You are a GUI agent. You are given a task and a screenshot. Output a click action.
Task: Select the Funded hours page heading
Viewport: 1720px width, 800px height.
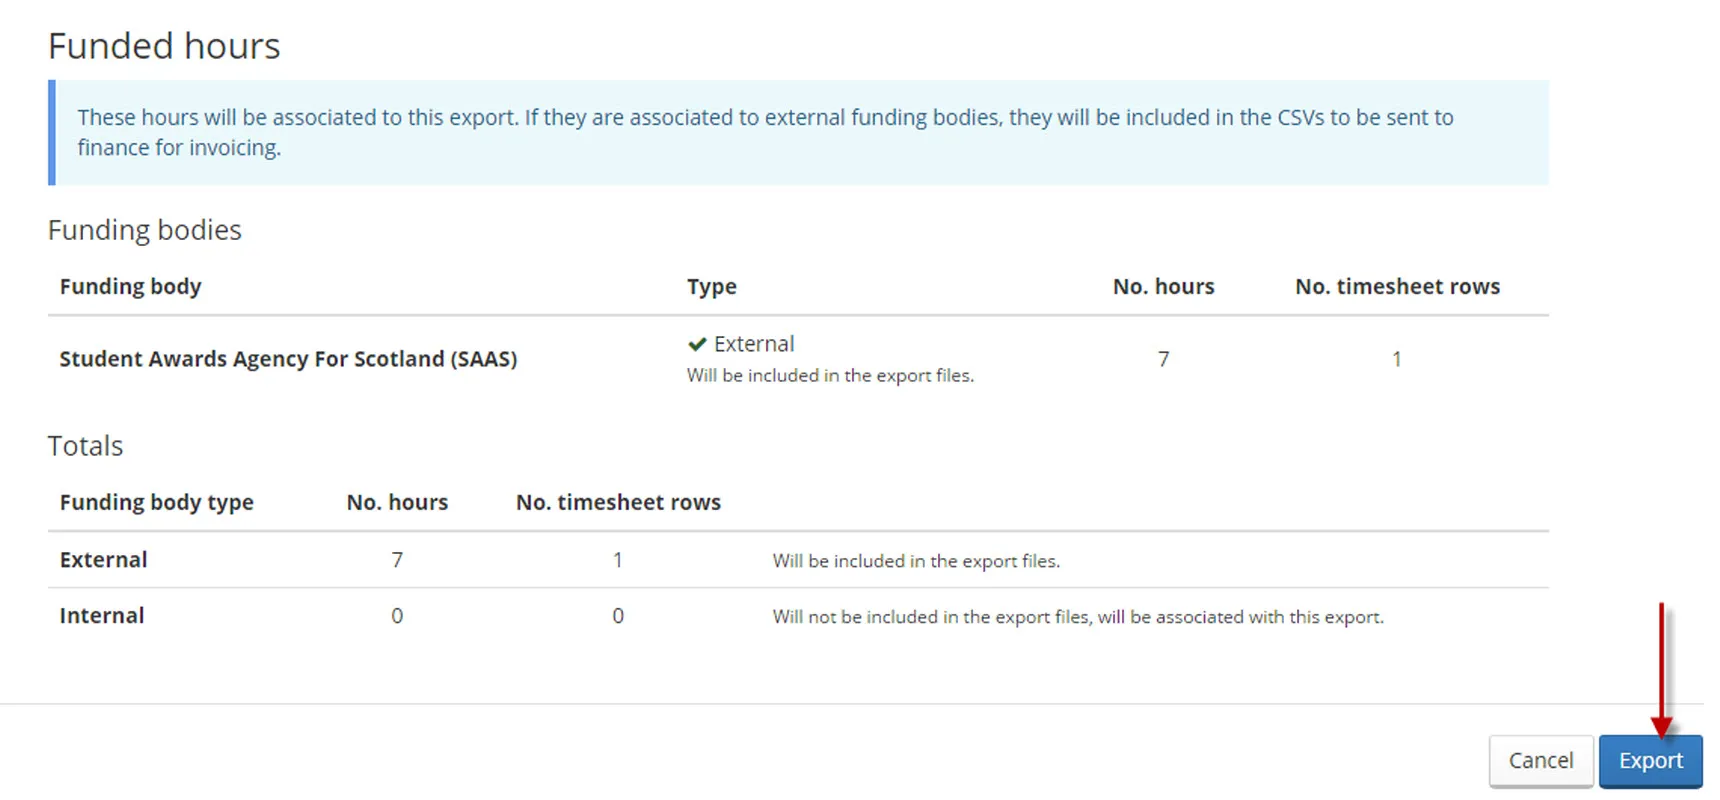point(164,45)
